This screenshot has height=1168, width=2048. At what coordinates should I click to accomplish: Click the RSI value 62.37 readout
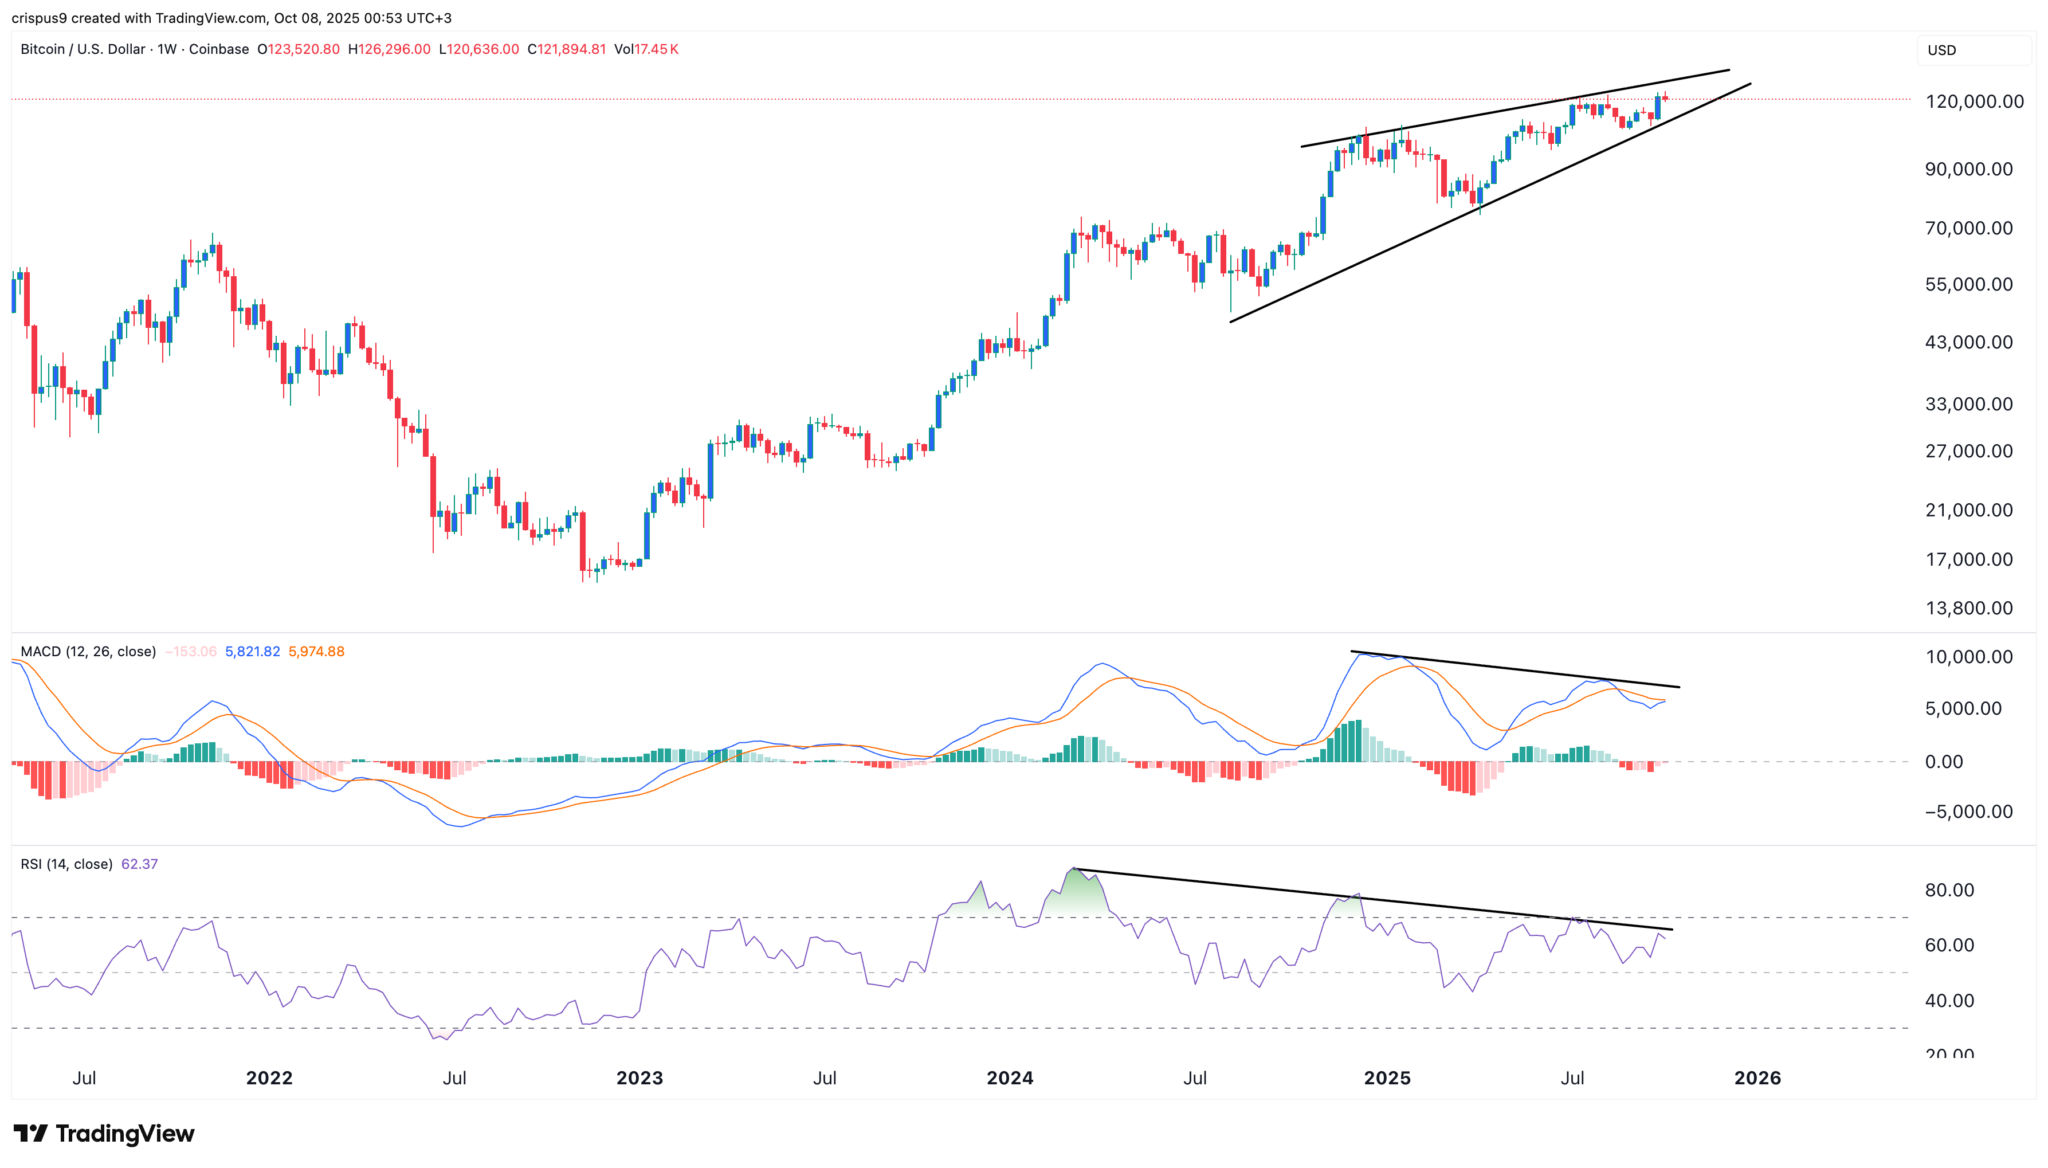coord(139,864)
